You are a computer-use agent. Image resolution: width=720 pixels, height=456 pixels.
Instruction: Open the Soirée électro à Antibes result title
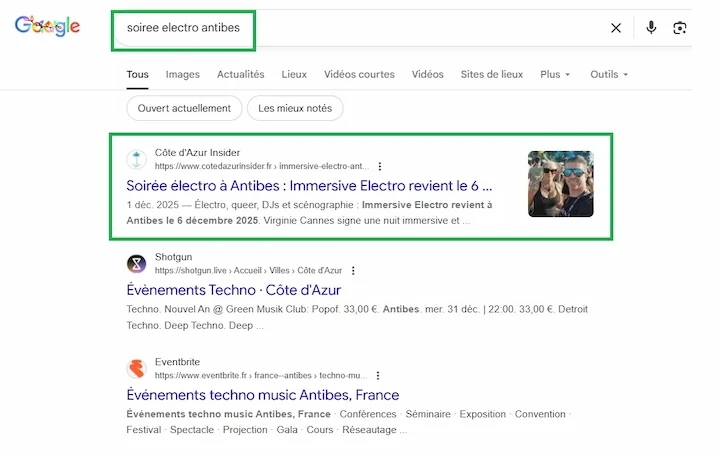[x=309, y=186]
